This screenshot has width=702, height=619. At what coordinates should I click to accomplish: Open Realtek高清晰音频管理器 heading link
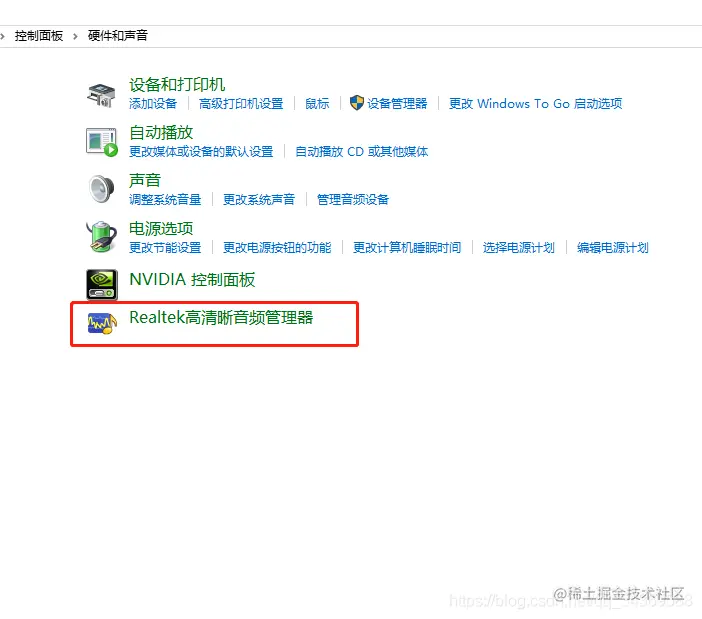point(221,318)
